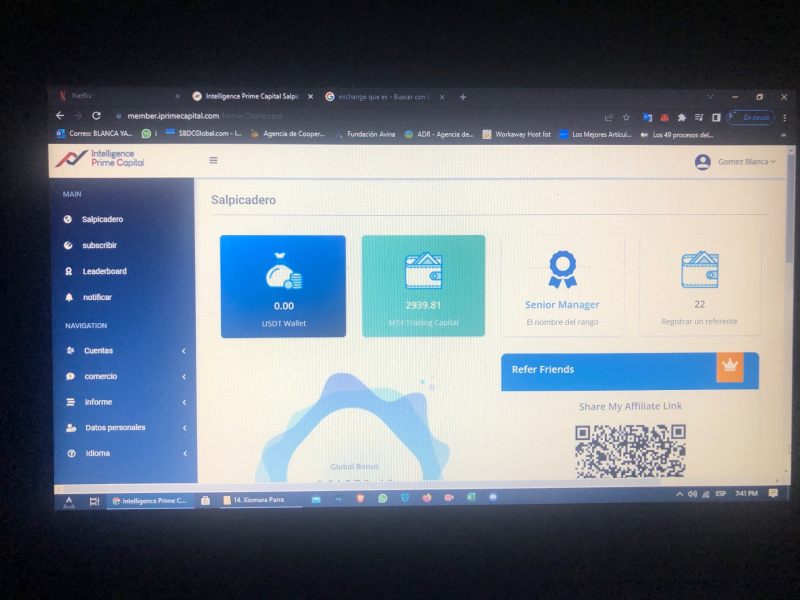Click the Cuentas accounts icon
Image resolution: width=800 pixels, height=600 pixels.
point(70,351)
